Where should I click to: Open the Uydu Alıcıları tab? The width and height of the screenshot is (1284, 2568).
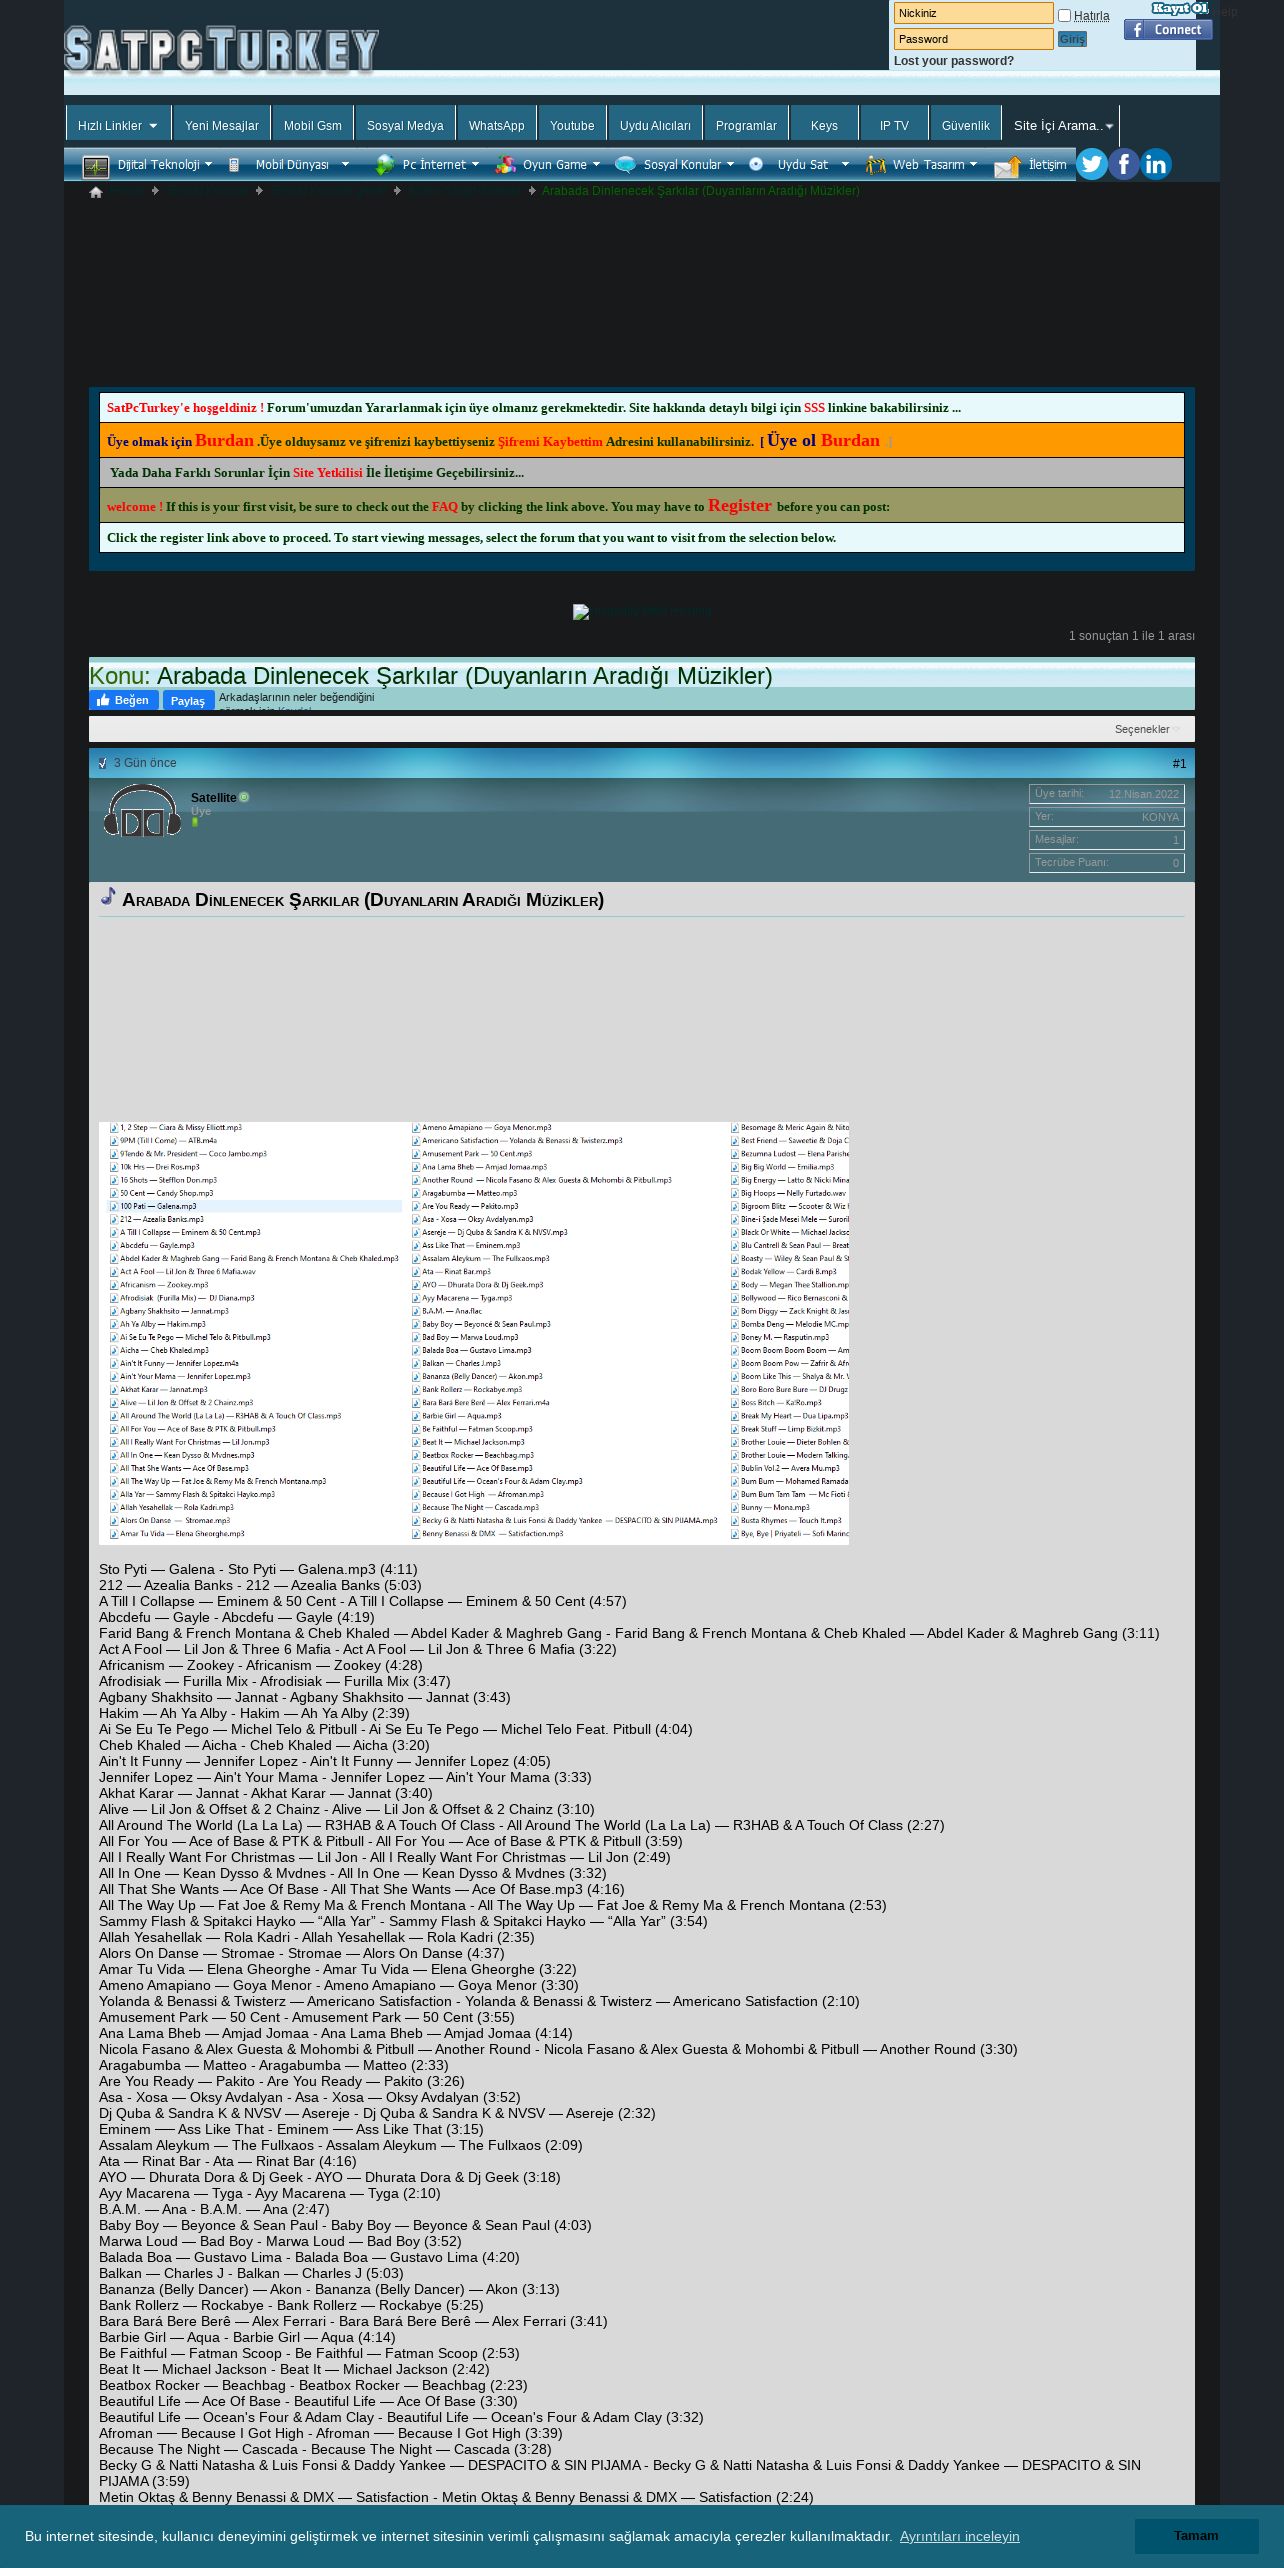[x=655, y=125]
